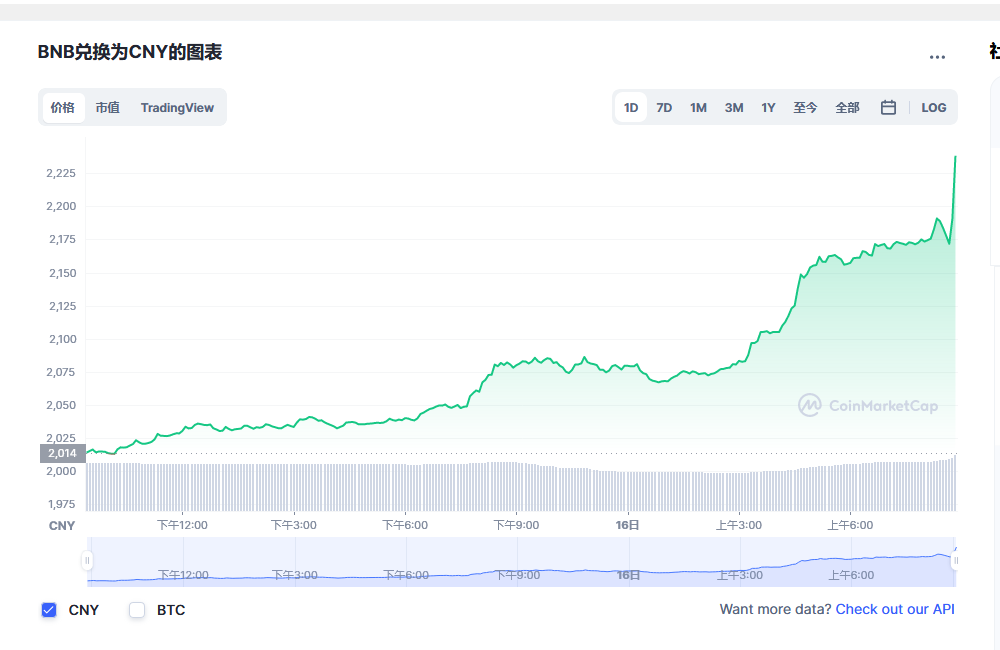Switch to the 市值 tab
The width and height of the screenshot is (1000, 650).
pyautogui.click(x=108, y=108)
